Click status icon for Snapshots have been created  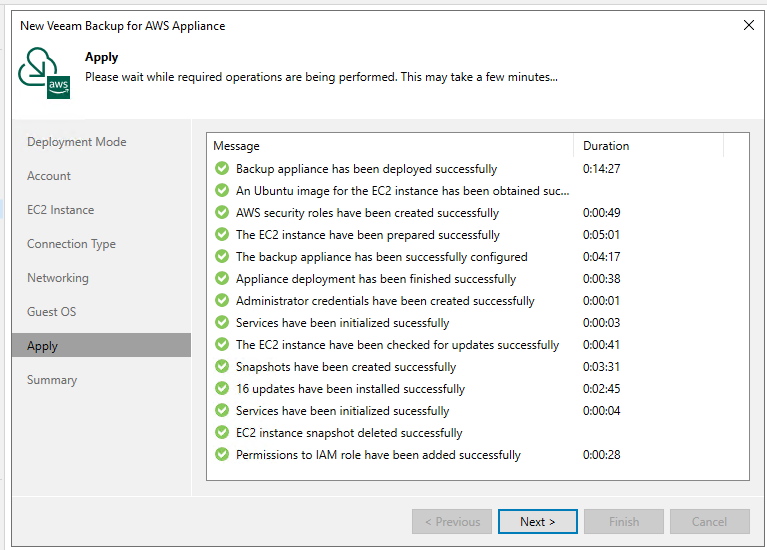[222, 367]
